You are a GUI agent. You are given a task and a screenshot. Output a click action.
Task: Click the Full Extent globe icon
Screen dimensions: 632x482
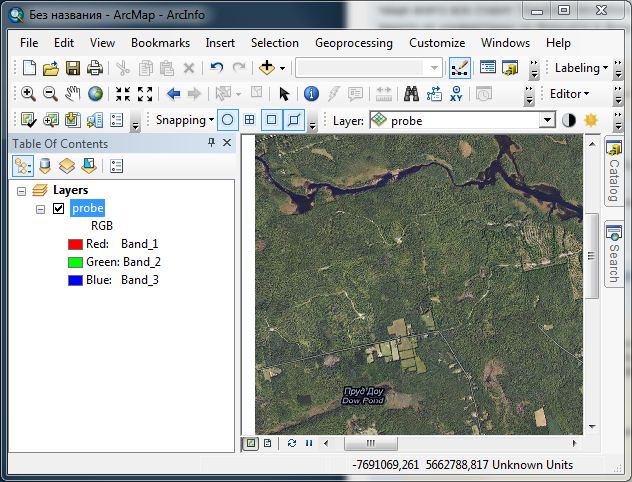[96, 94]
